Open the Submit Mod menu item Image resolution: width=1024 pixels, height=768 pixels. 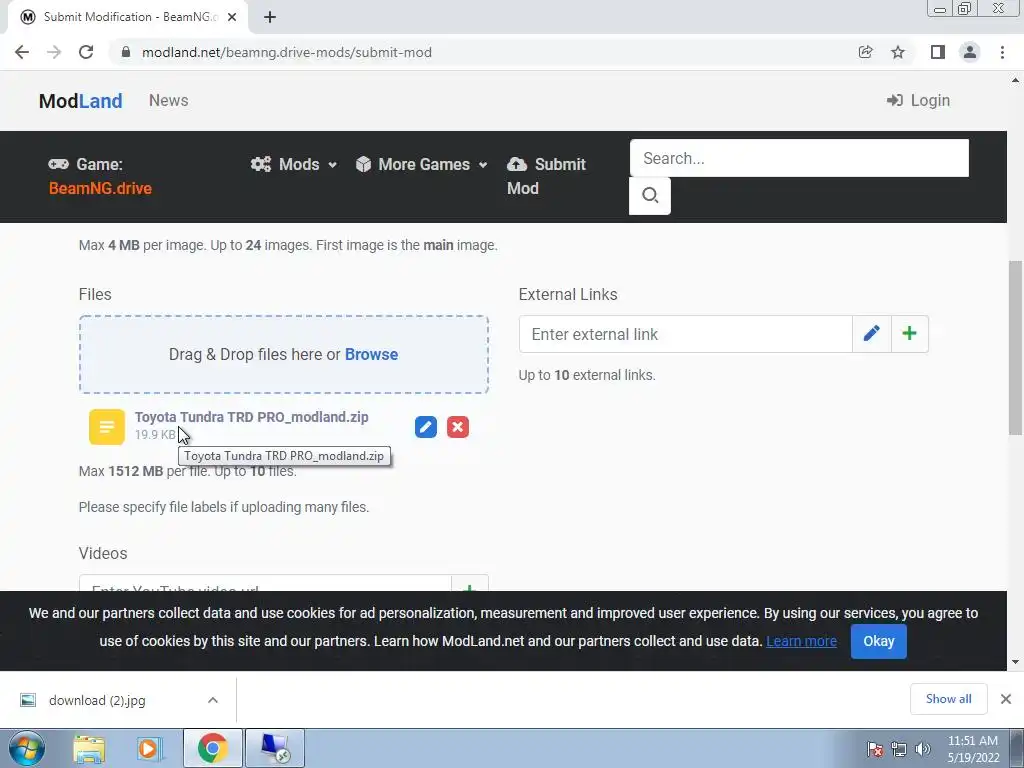click(546, 176)
